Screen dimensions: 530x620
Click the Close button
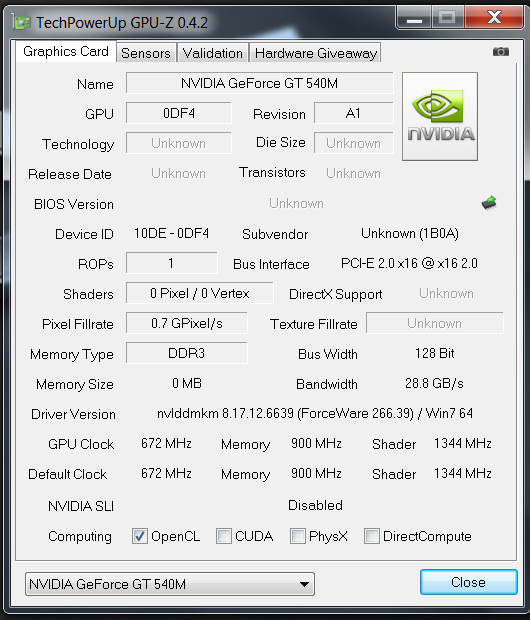(469, 582)
